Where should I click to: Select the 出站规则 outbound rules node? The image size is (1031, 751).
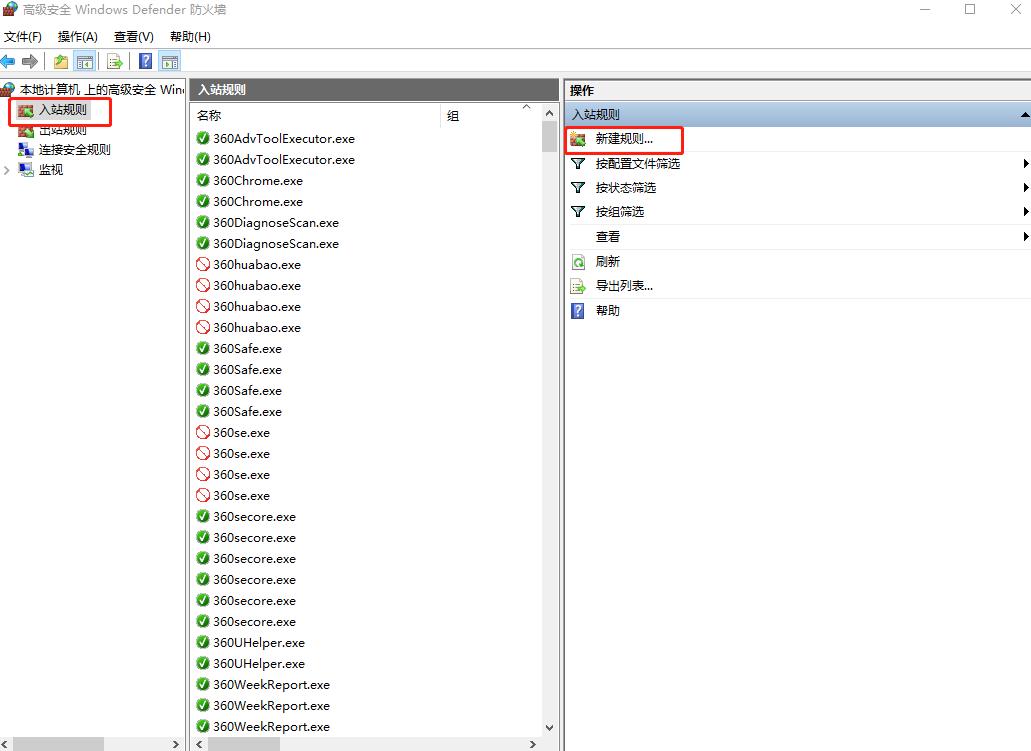coord(62,130)
